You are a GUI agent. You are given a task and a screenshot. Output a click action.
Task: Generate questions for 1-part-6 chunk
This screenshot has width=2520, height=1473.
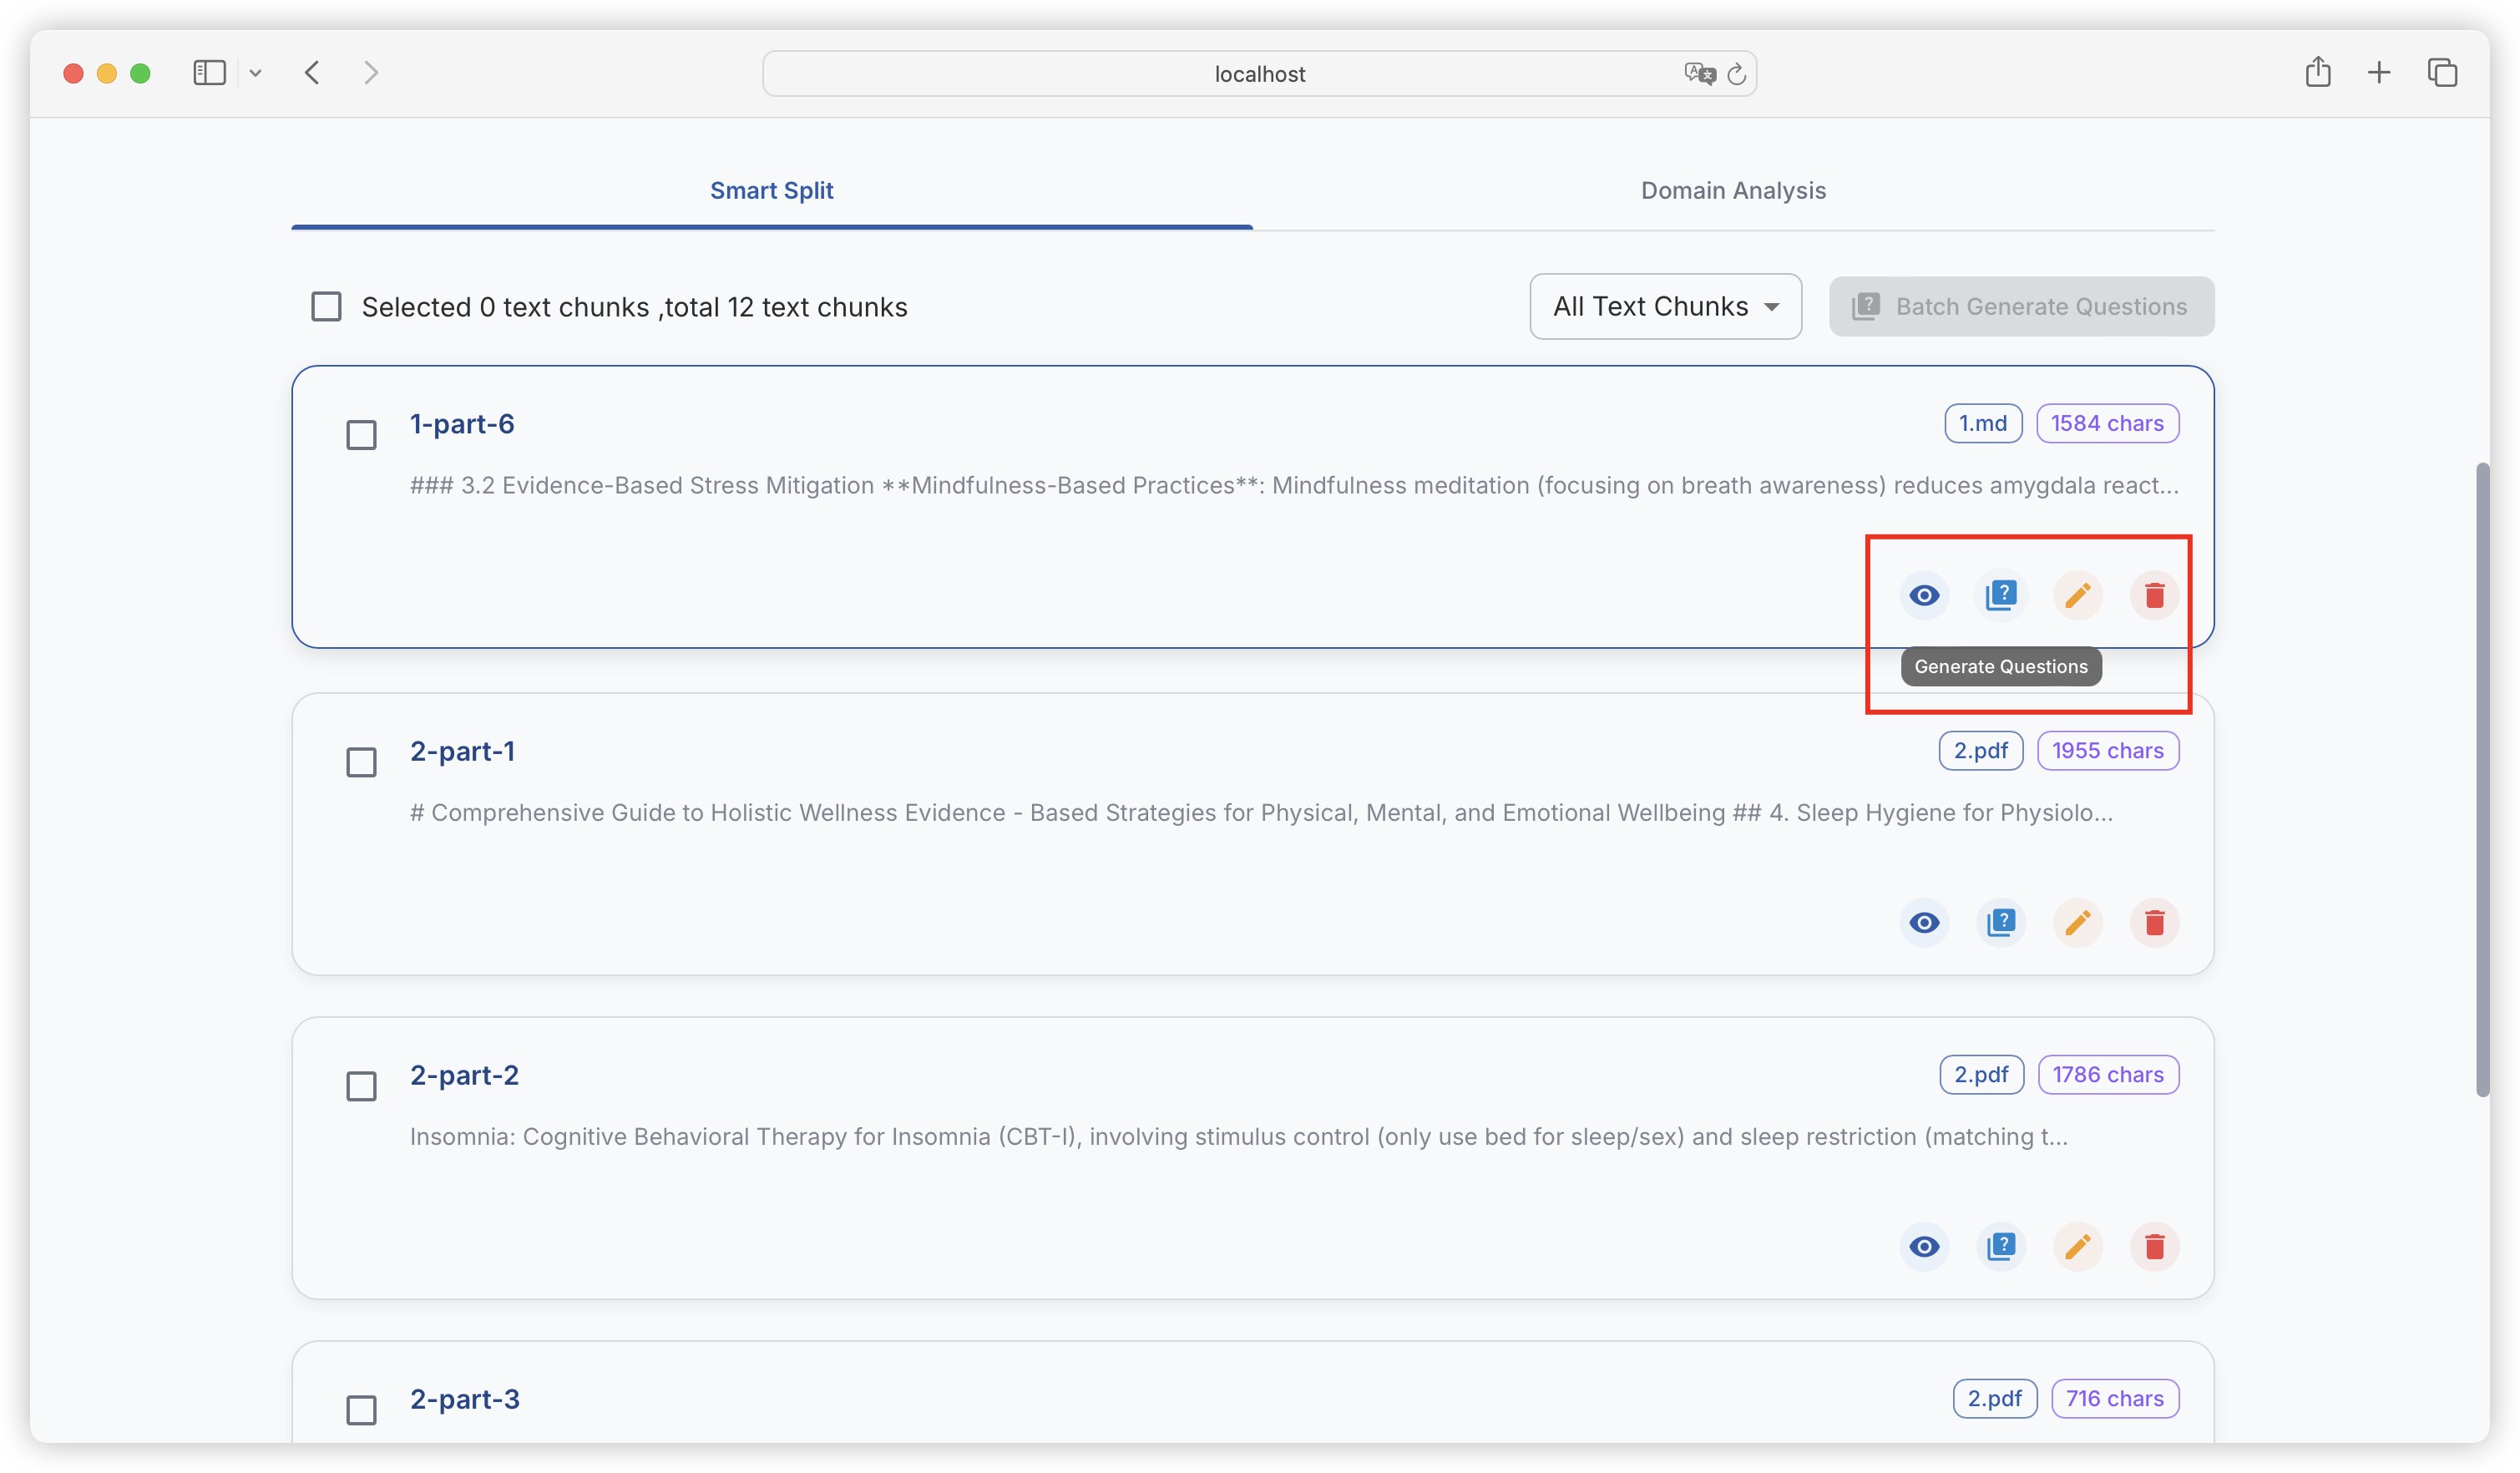(2001, 596)
